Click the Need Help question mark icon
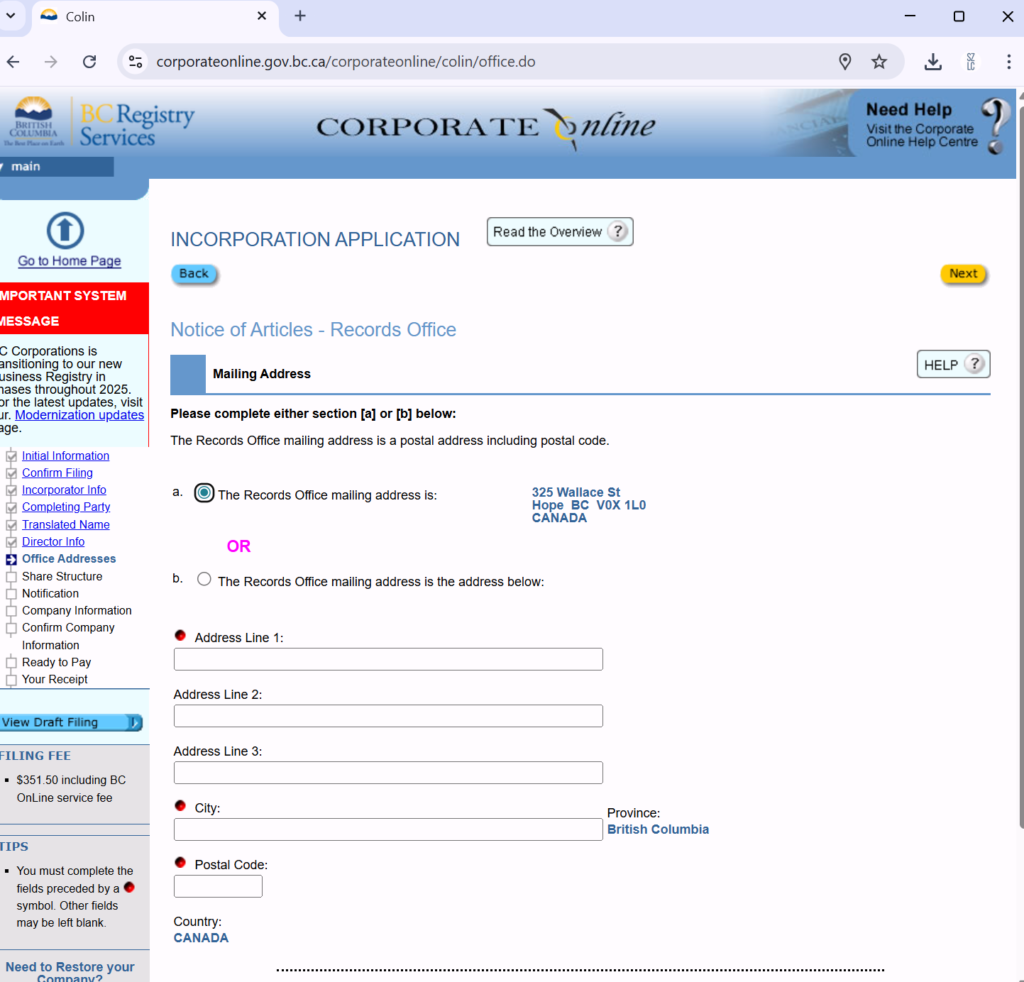1024x982 pixels. (x=993, y=125)
